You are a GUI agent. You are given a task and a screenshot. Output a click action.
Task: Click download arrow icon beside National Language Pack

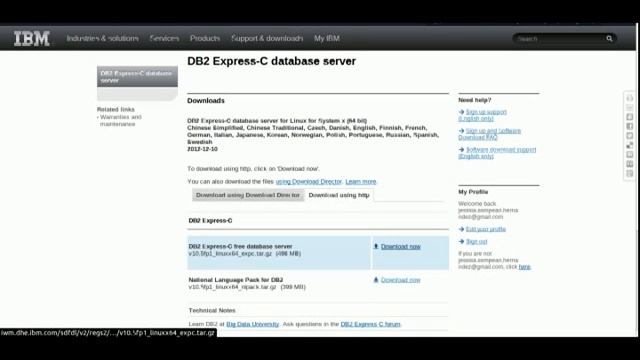(x=376, y=280)
